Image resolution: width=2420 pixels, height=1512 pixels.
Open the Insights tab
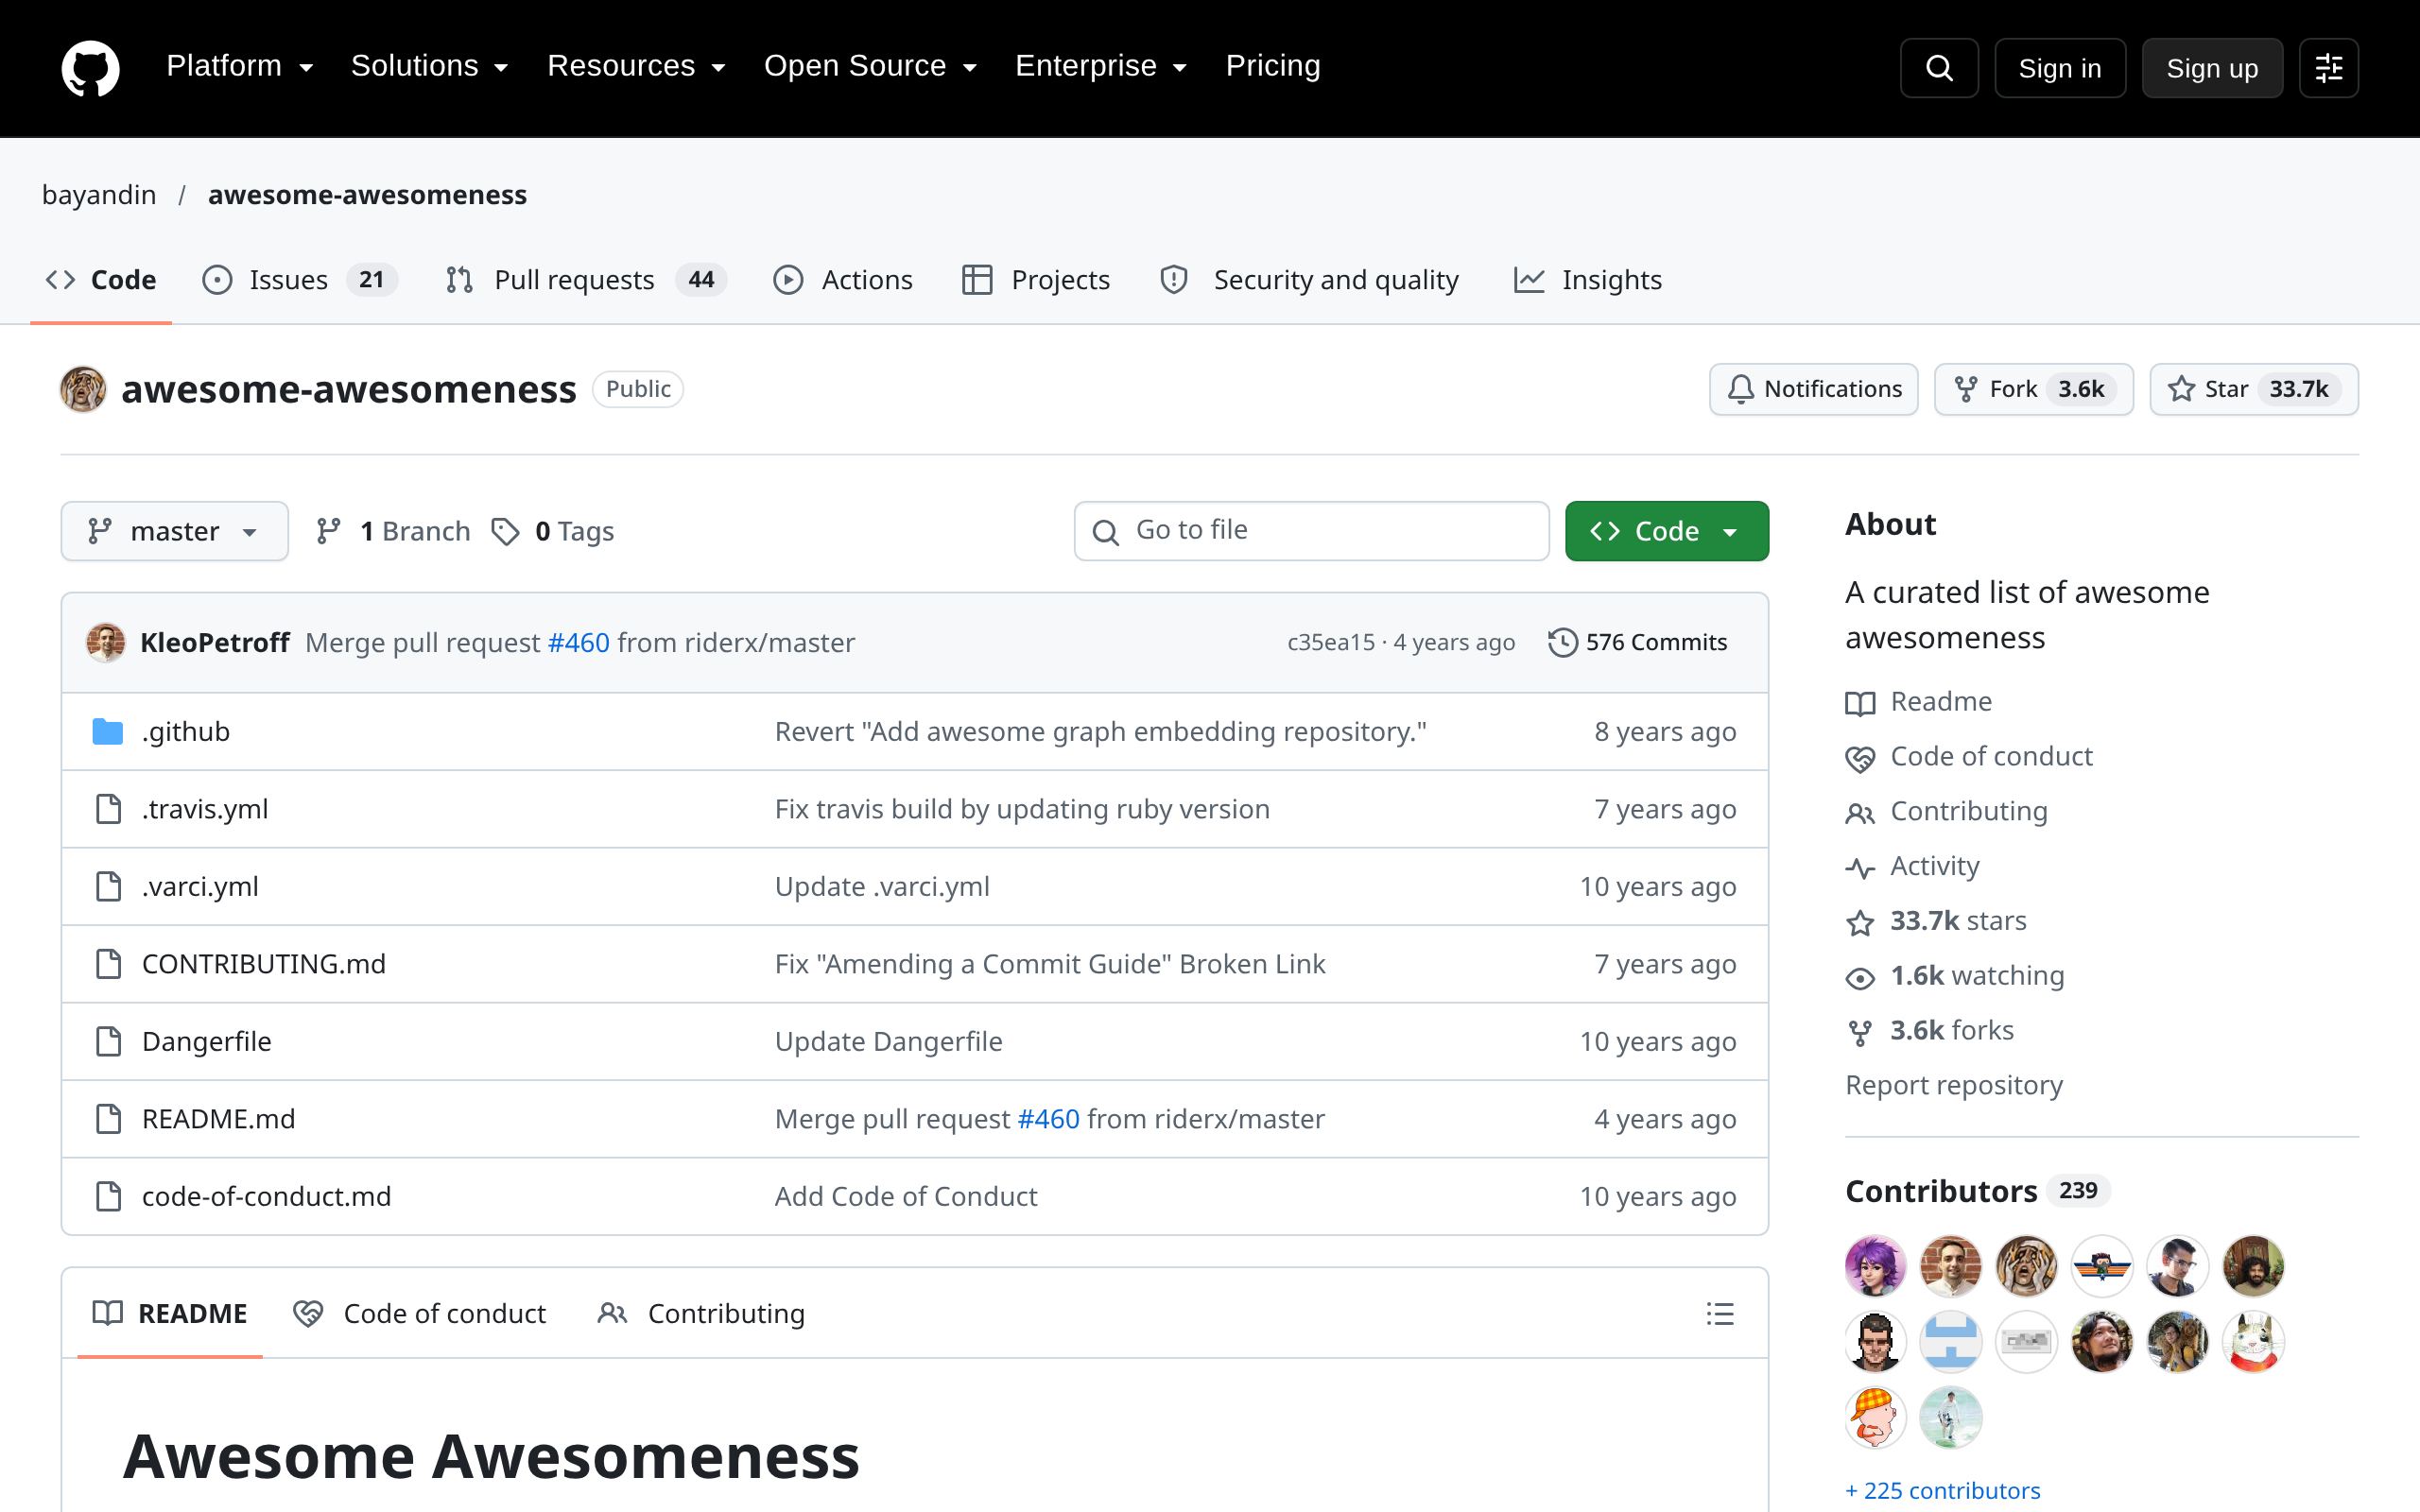click(x=1588, y=280)
